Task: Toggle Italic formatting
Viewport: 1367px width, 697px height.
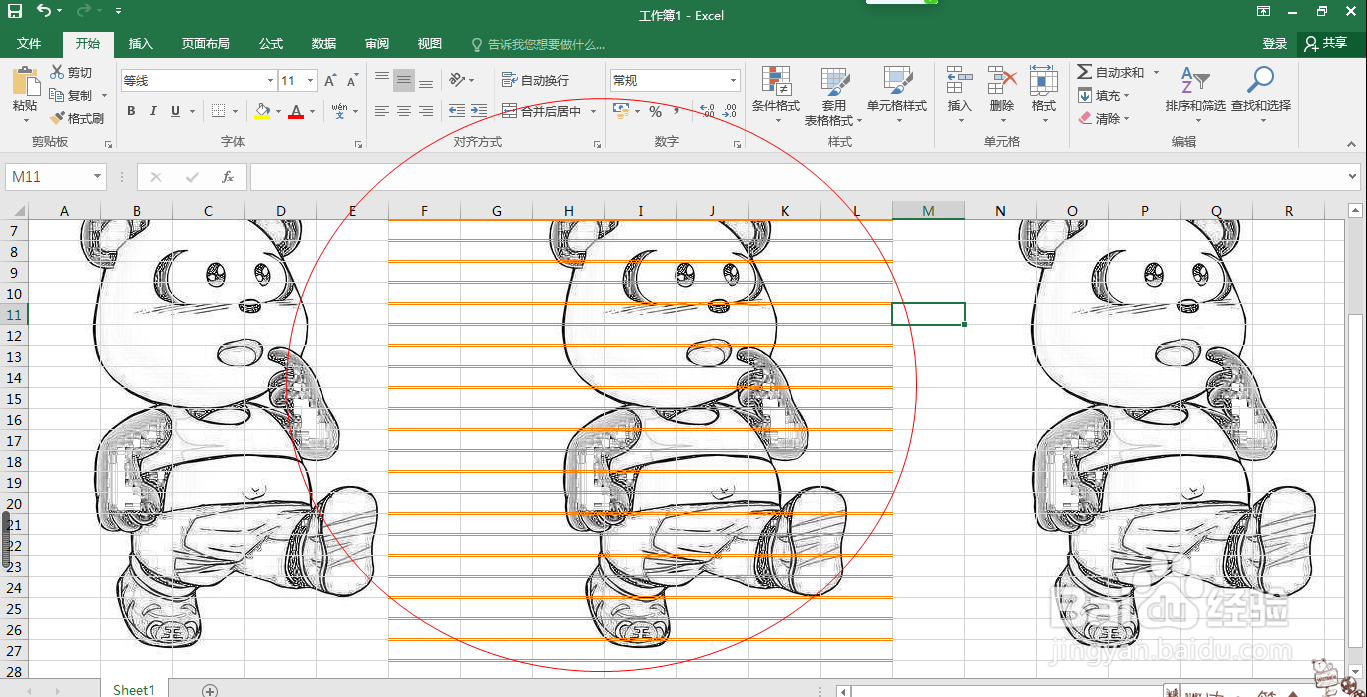Action: tap(153, 111)
